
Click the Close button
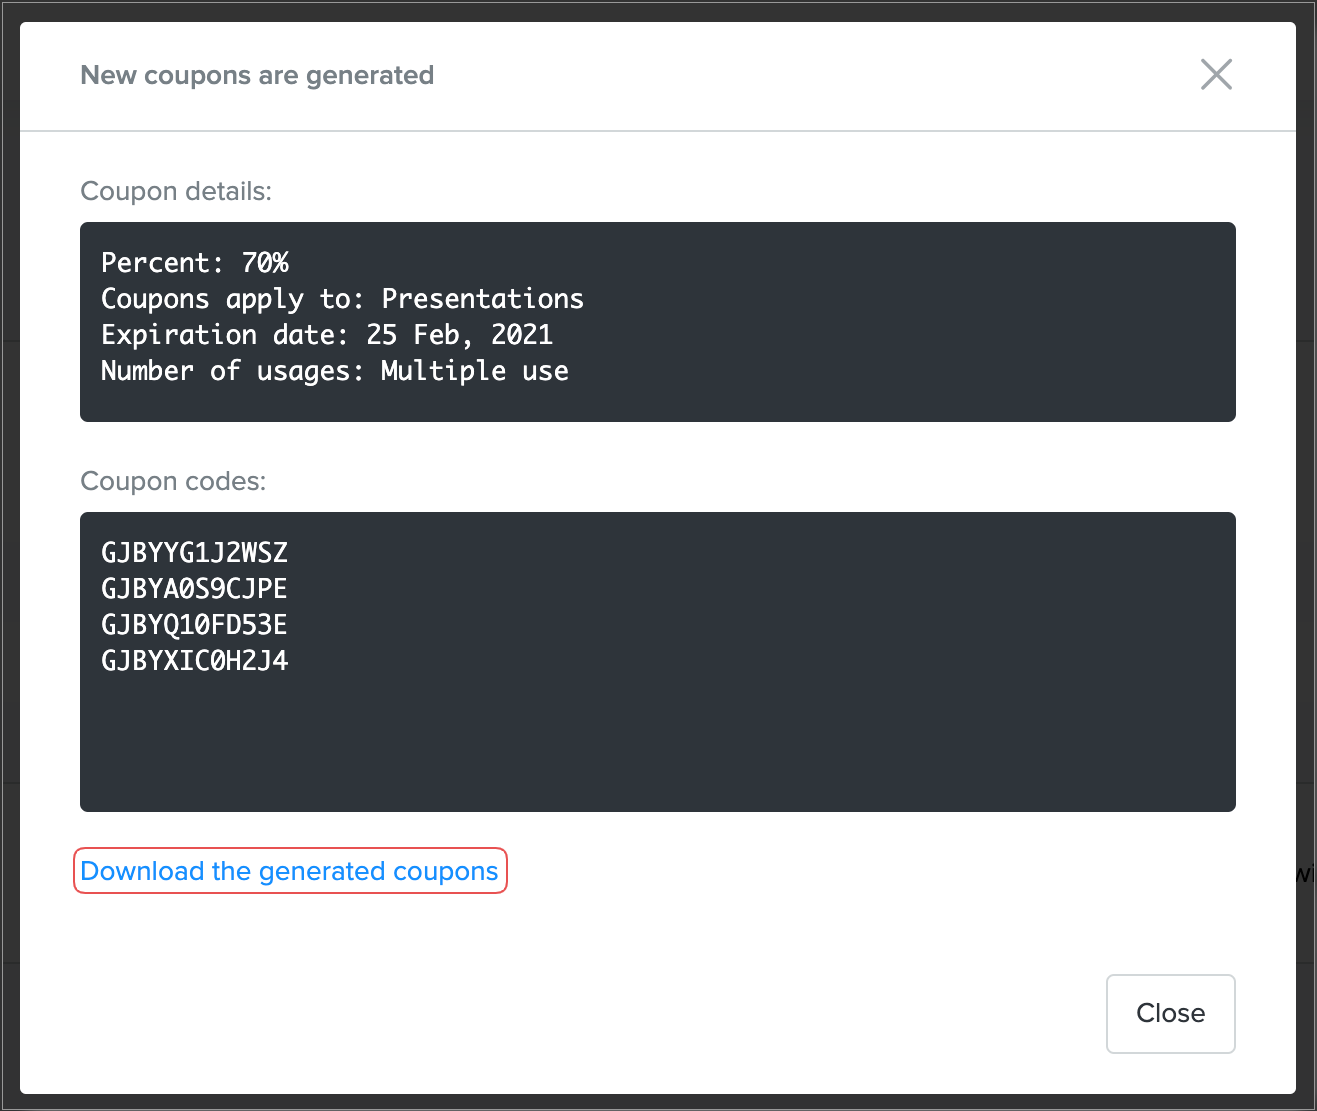[x=1170, y=1013]
